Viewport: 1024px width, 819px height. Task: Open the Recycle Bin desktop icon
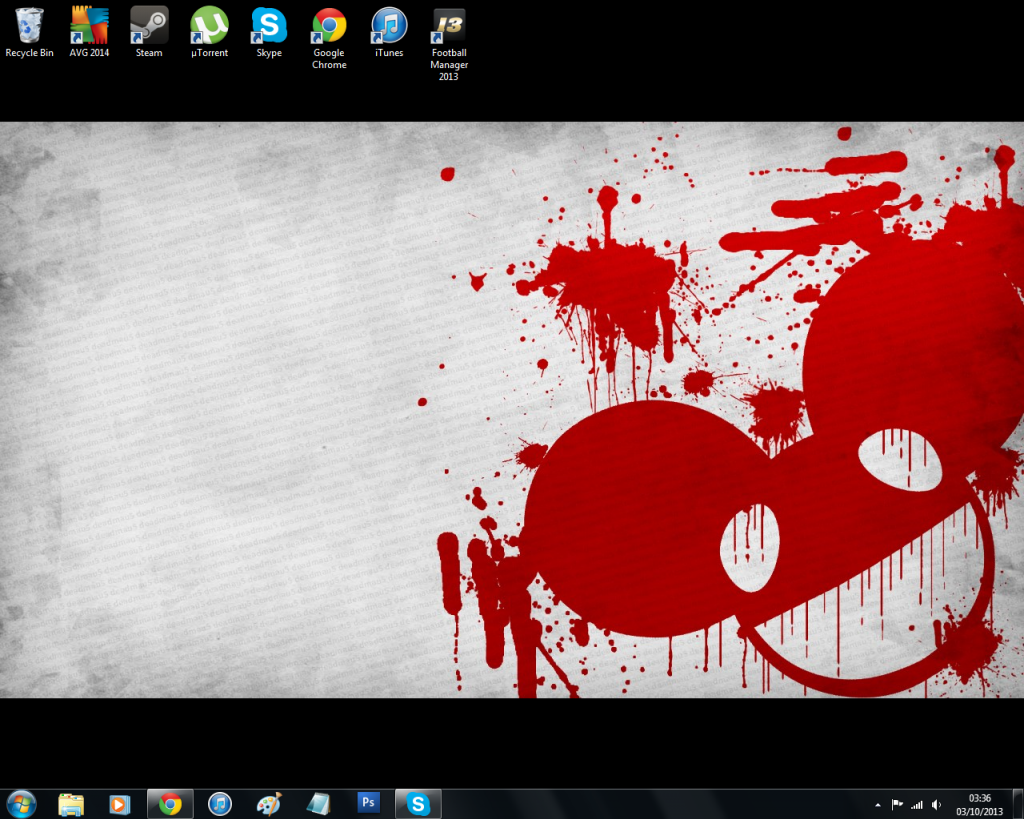pyautogui.click(x=29, y=33)
